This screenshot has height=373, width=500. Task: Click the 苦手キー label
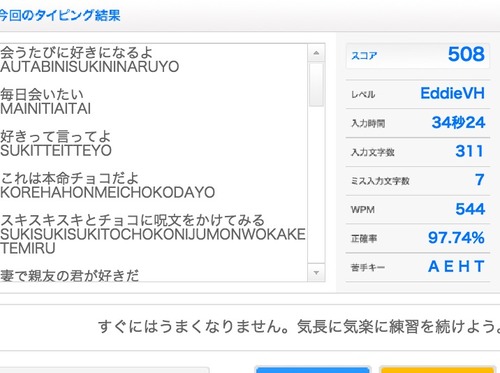[368, 267]
